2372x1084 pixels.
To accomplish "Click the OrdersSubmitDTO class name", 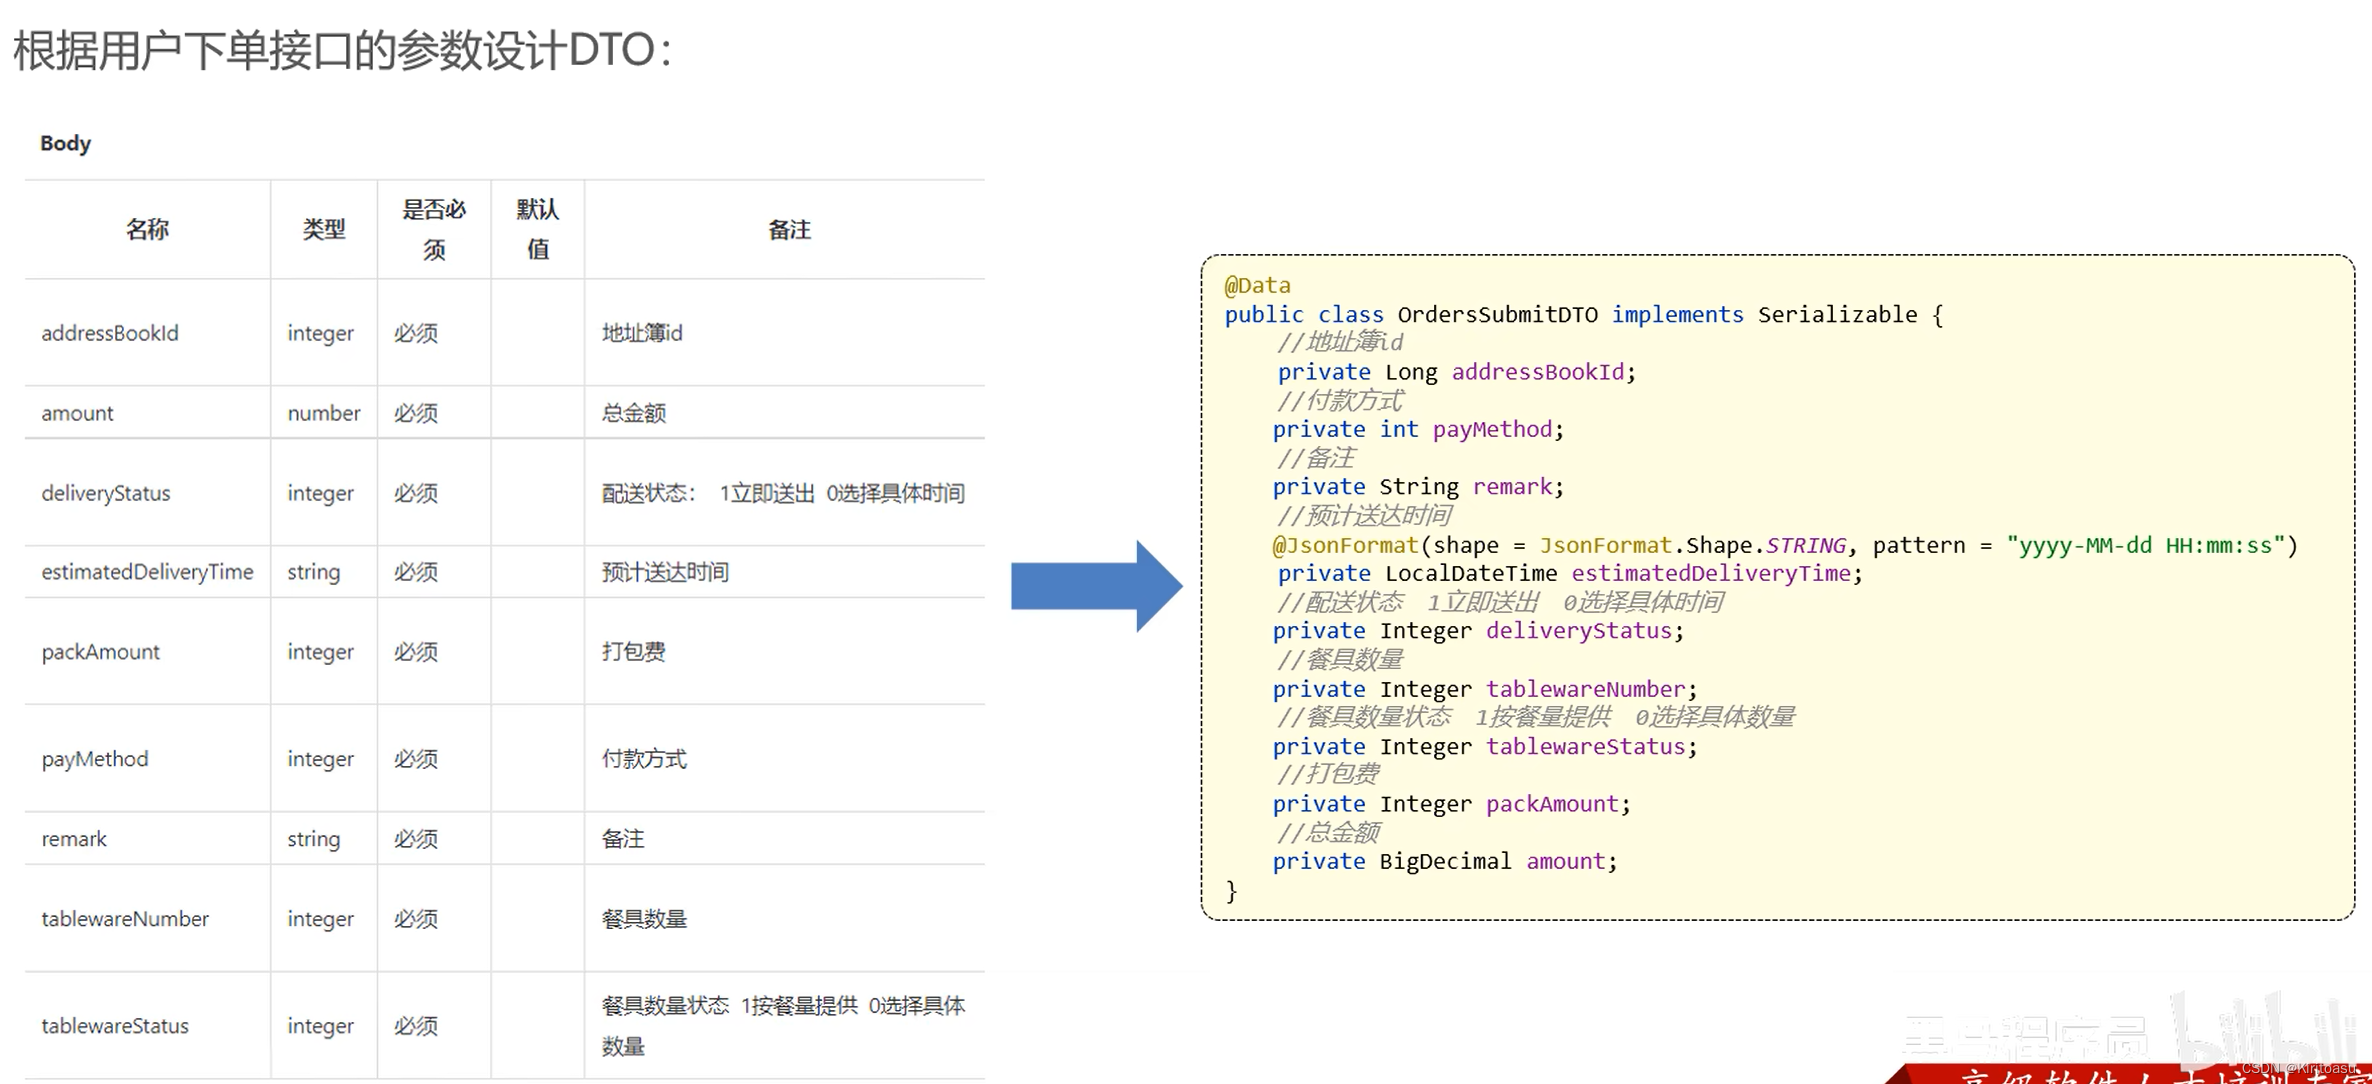I will click(x=1497, y=314).
